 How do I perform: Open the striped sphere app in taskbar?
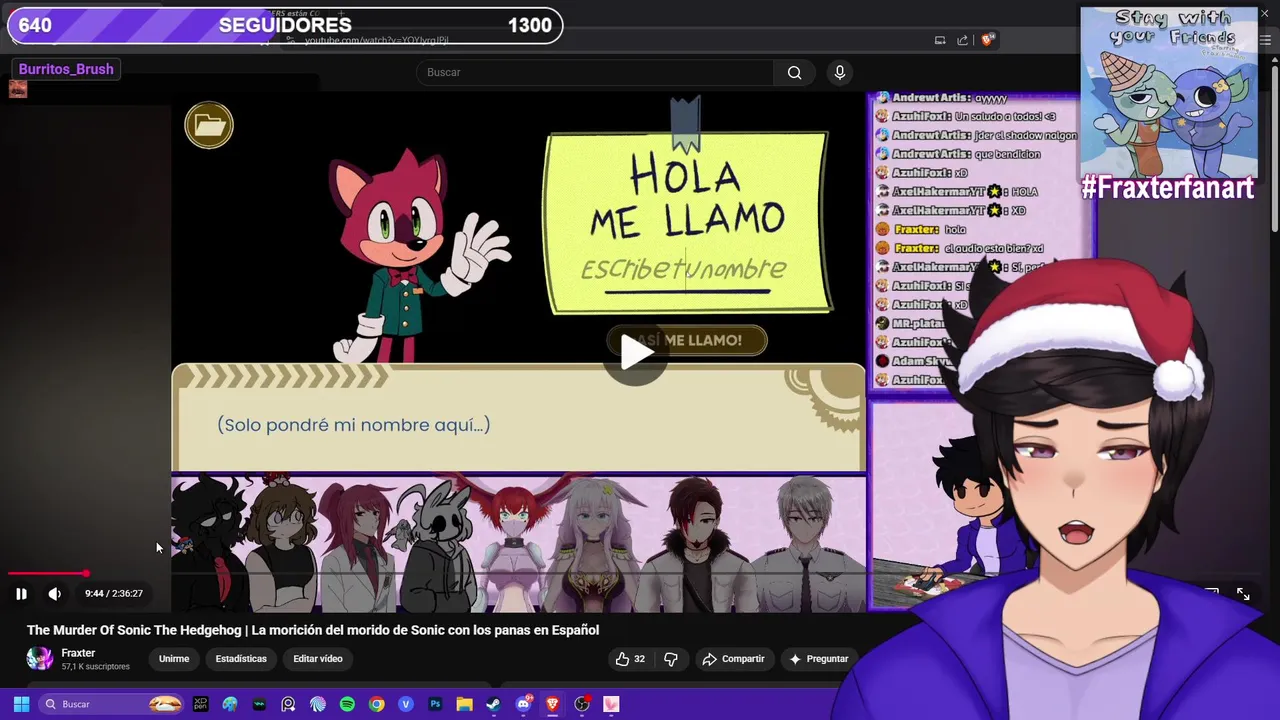(x=318, y=704)
